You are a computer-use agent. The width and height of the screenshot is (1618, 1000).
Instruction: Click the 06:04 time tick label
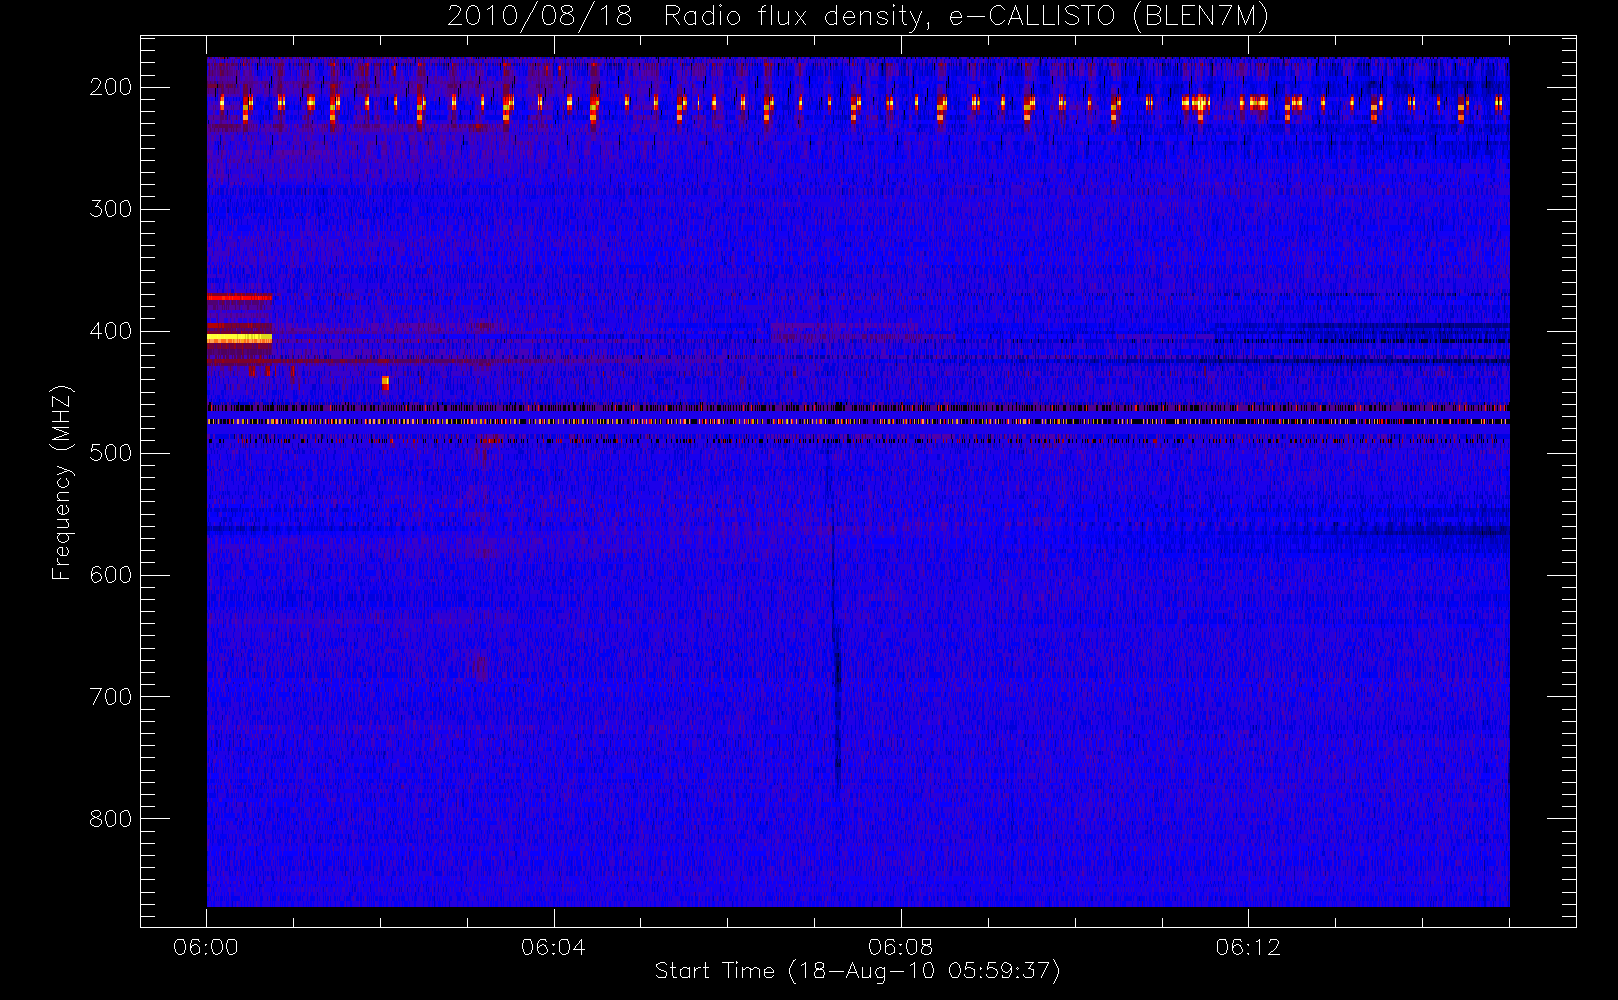553,947
